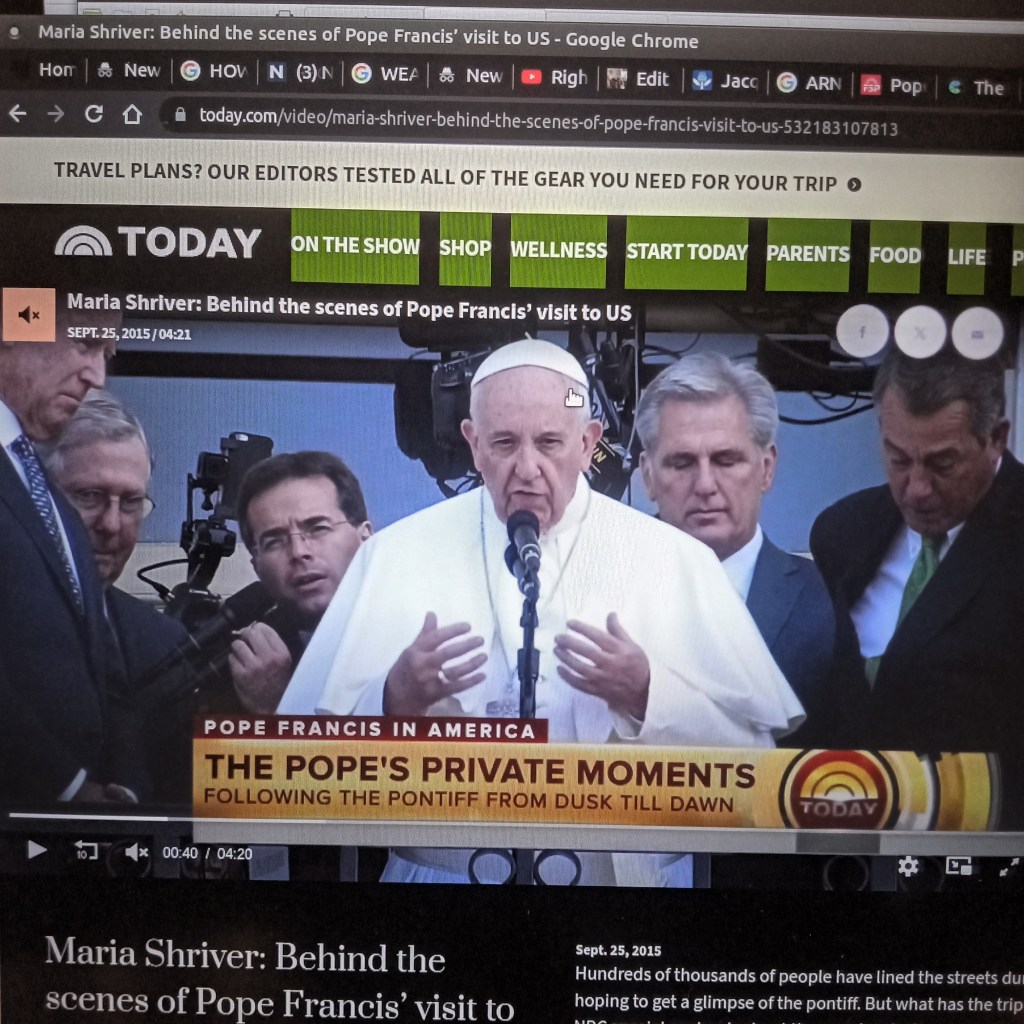Screen dimensions: 1024x1024
Task: Share the video on X
Action: pyautogui.click(x=920, y=333)
